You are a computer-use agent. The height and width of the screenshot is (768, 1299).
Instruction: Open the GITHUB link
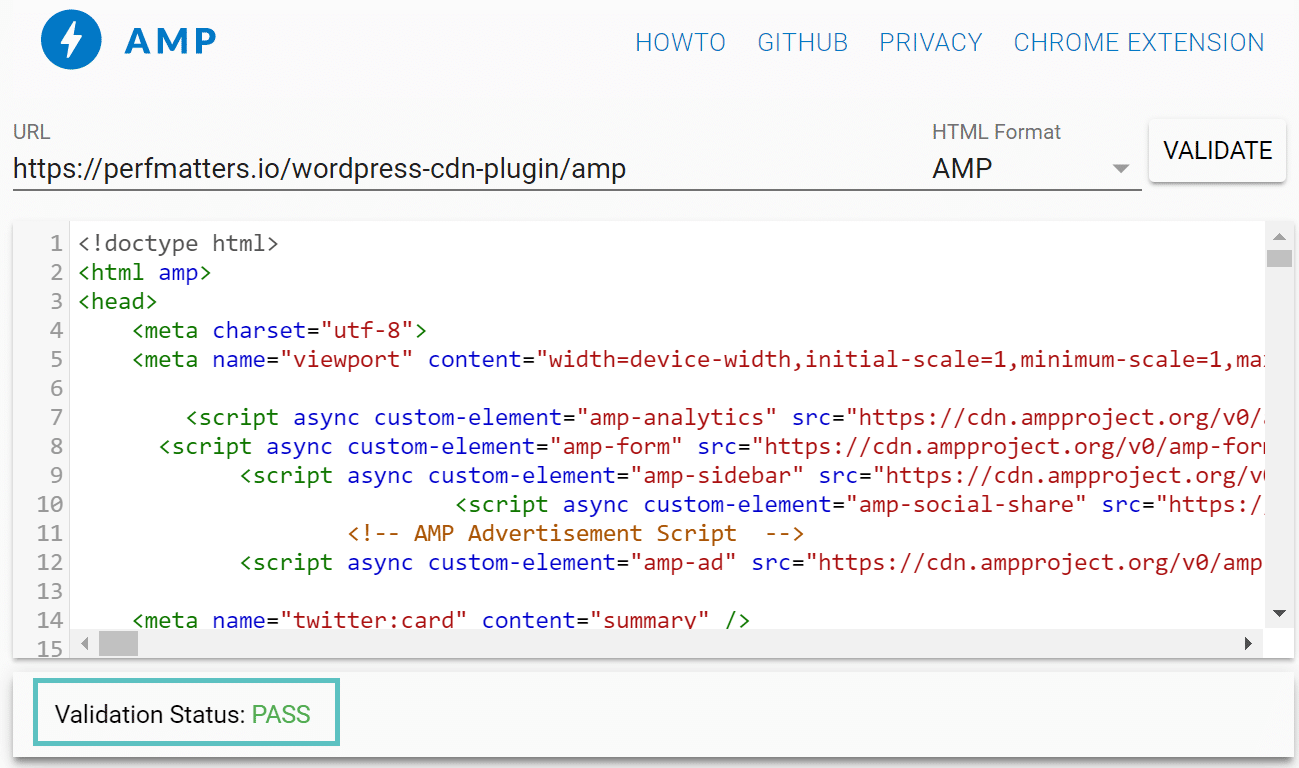coord(802,42)
